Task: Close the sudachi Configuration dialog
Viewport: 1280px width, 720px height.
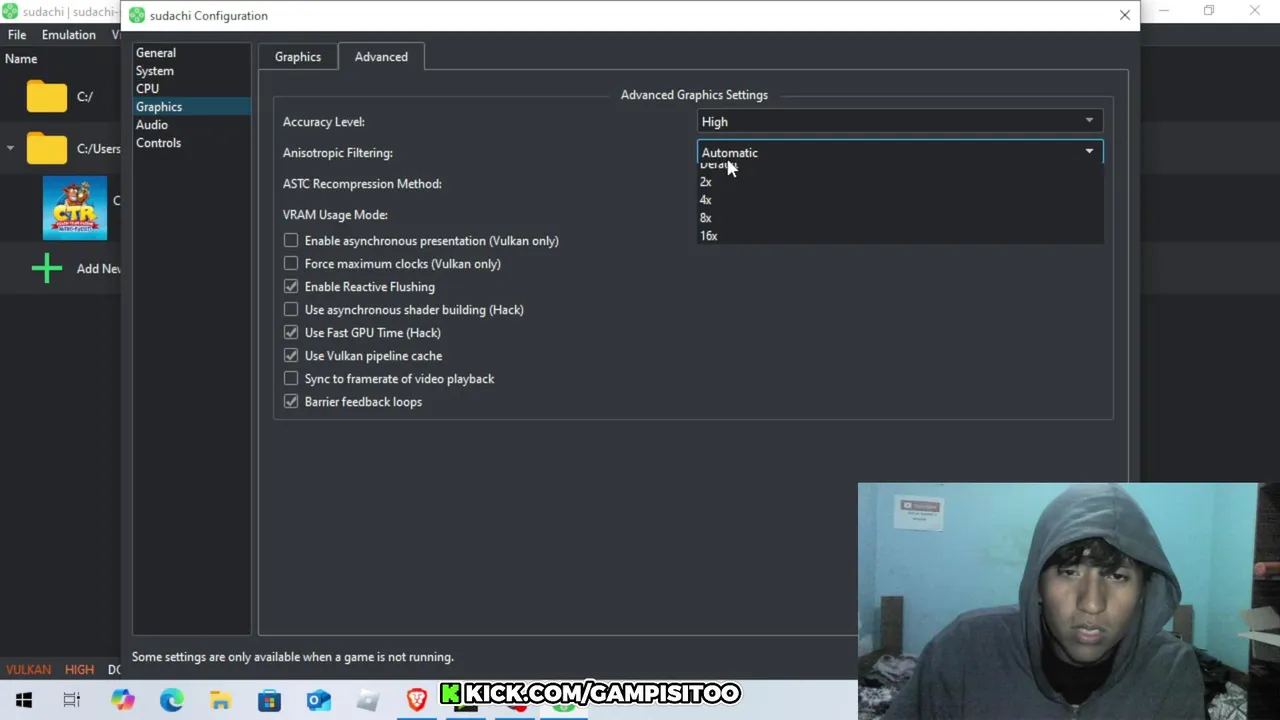Action: click(1125, 15)
